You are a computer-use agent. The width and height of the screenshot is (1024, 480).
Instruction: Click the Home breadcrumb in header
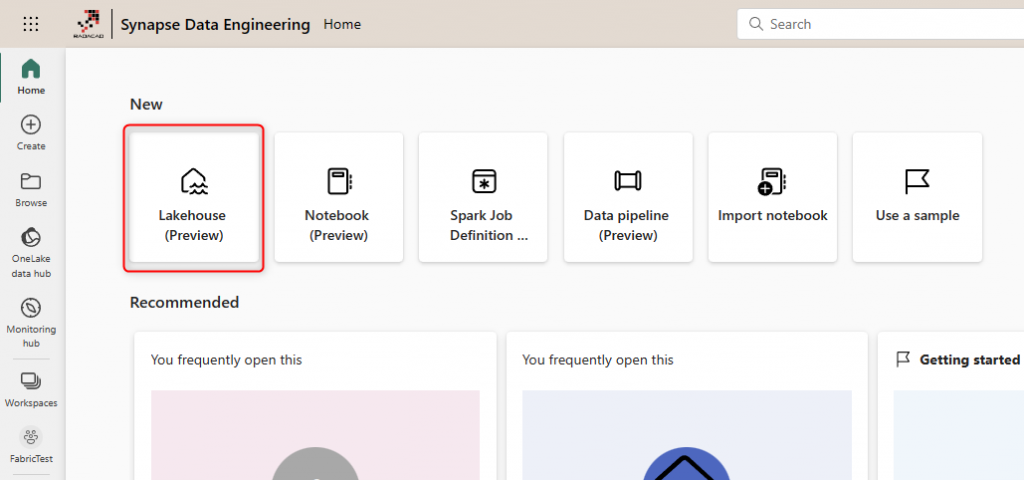pyautogui.click(x=342, y=24)
